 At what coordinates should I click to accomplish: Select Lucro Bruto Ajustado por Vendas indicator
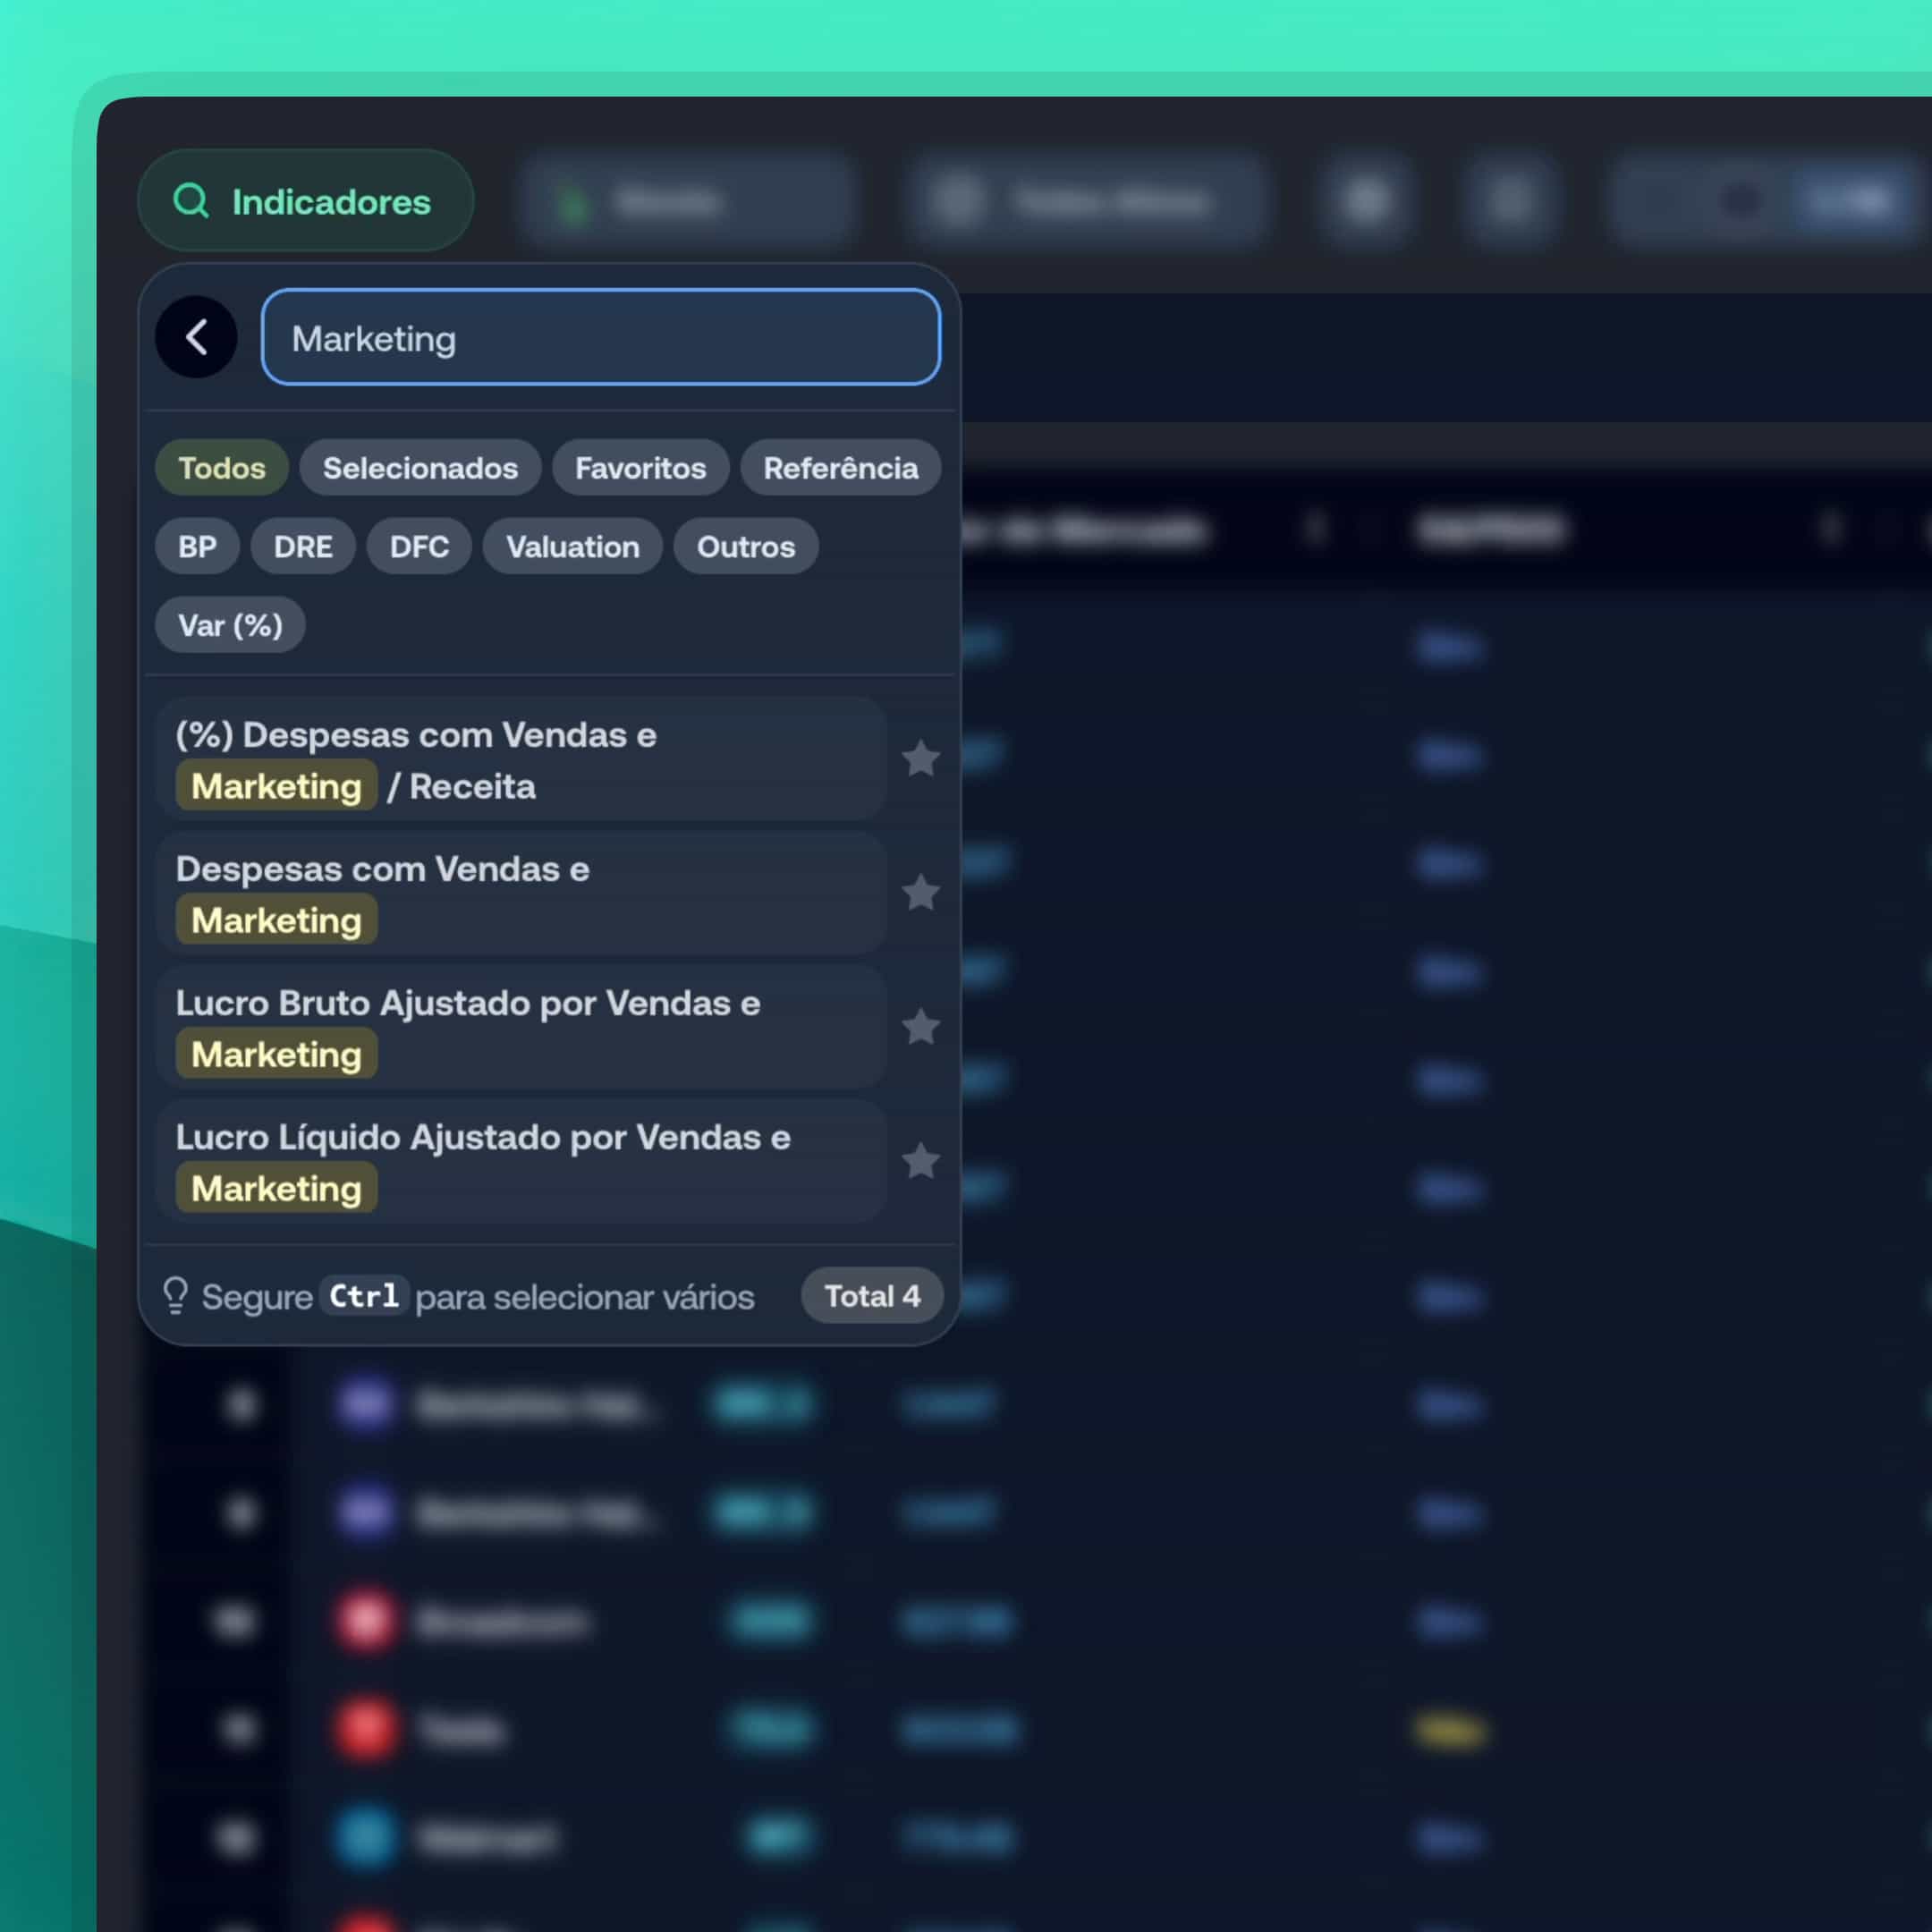tap(521, 1028)
